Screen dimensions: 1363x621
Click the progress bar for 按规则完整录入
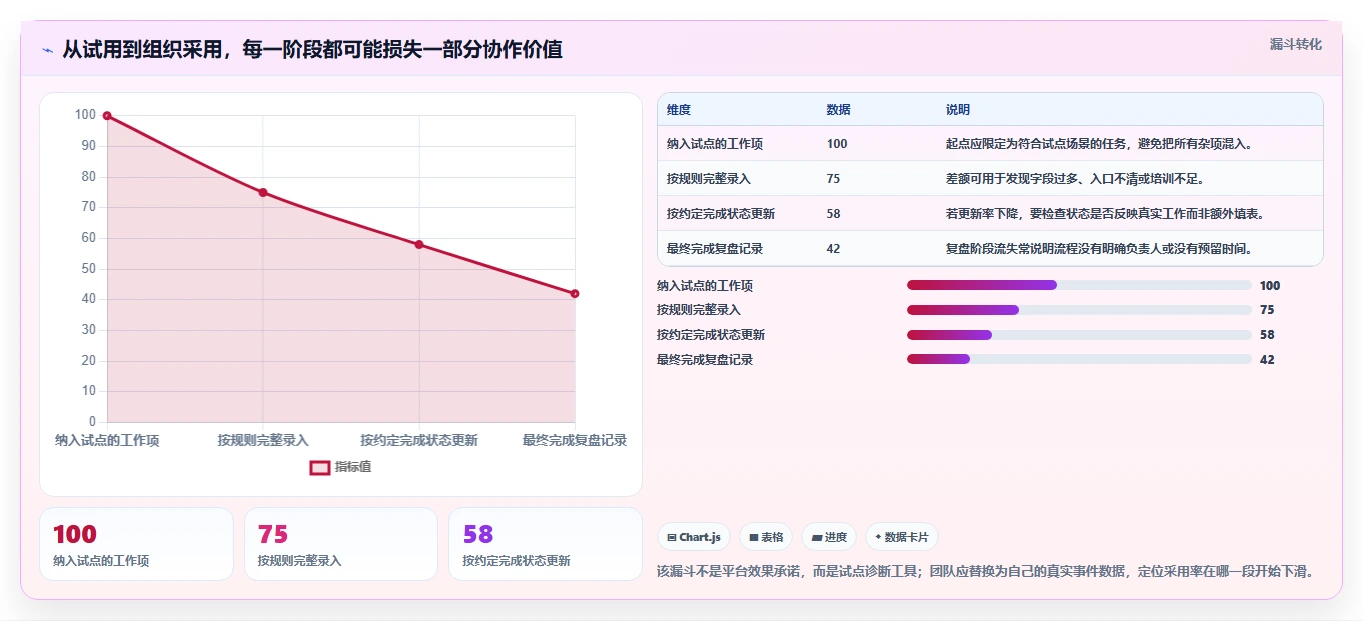1079,310
